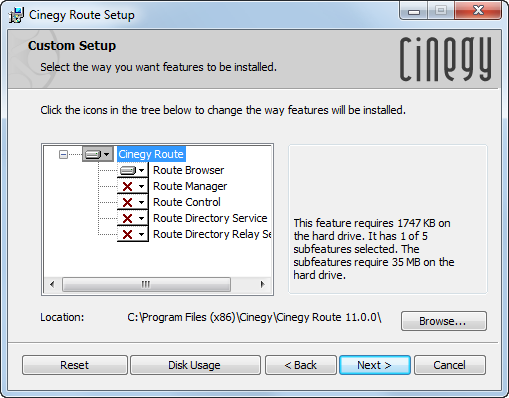Go back with the < Back button
Viewport: 509px width, 398px height.
click(301, 365)
